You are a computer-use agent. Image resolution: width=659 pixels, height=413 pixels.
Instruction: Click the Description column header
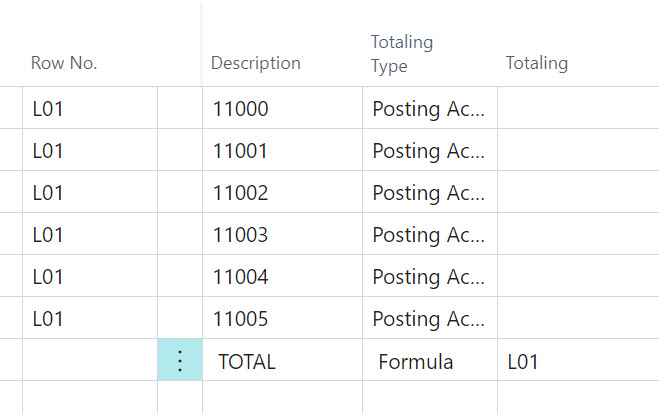(255, 63)
